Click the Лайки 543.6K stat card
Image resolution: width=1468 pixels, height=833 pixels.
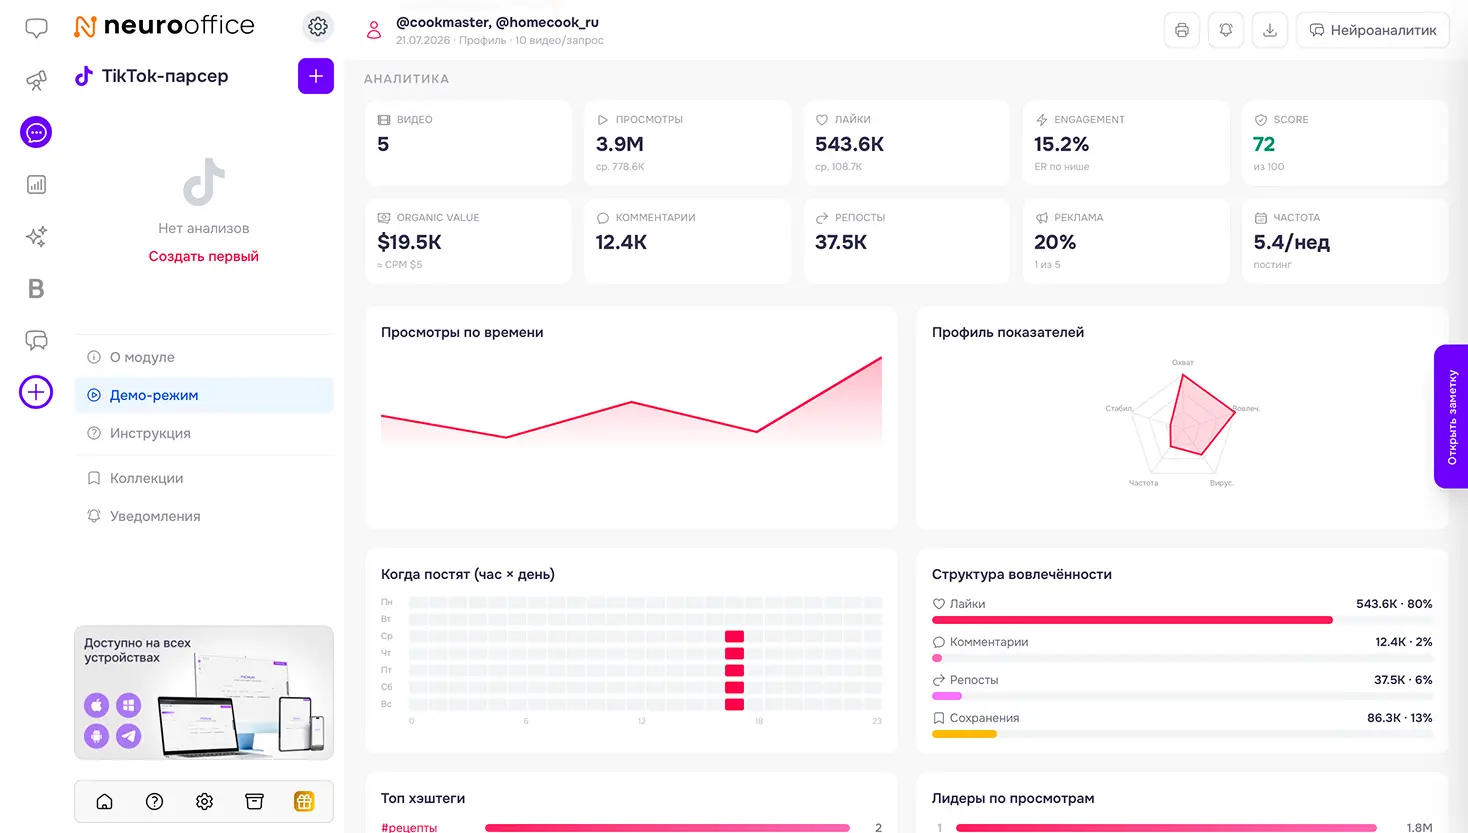tap(906, 142)
